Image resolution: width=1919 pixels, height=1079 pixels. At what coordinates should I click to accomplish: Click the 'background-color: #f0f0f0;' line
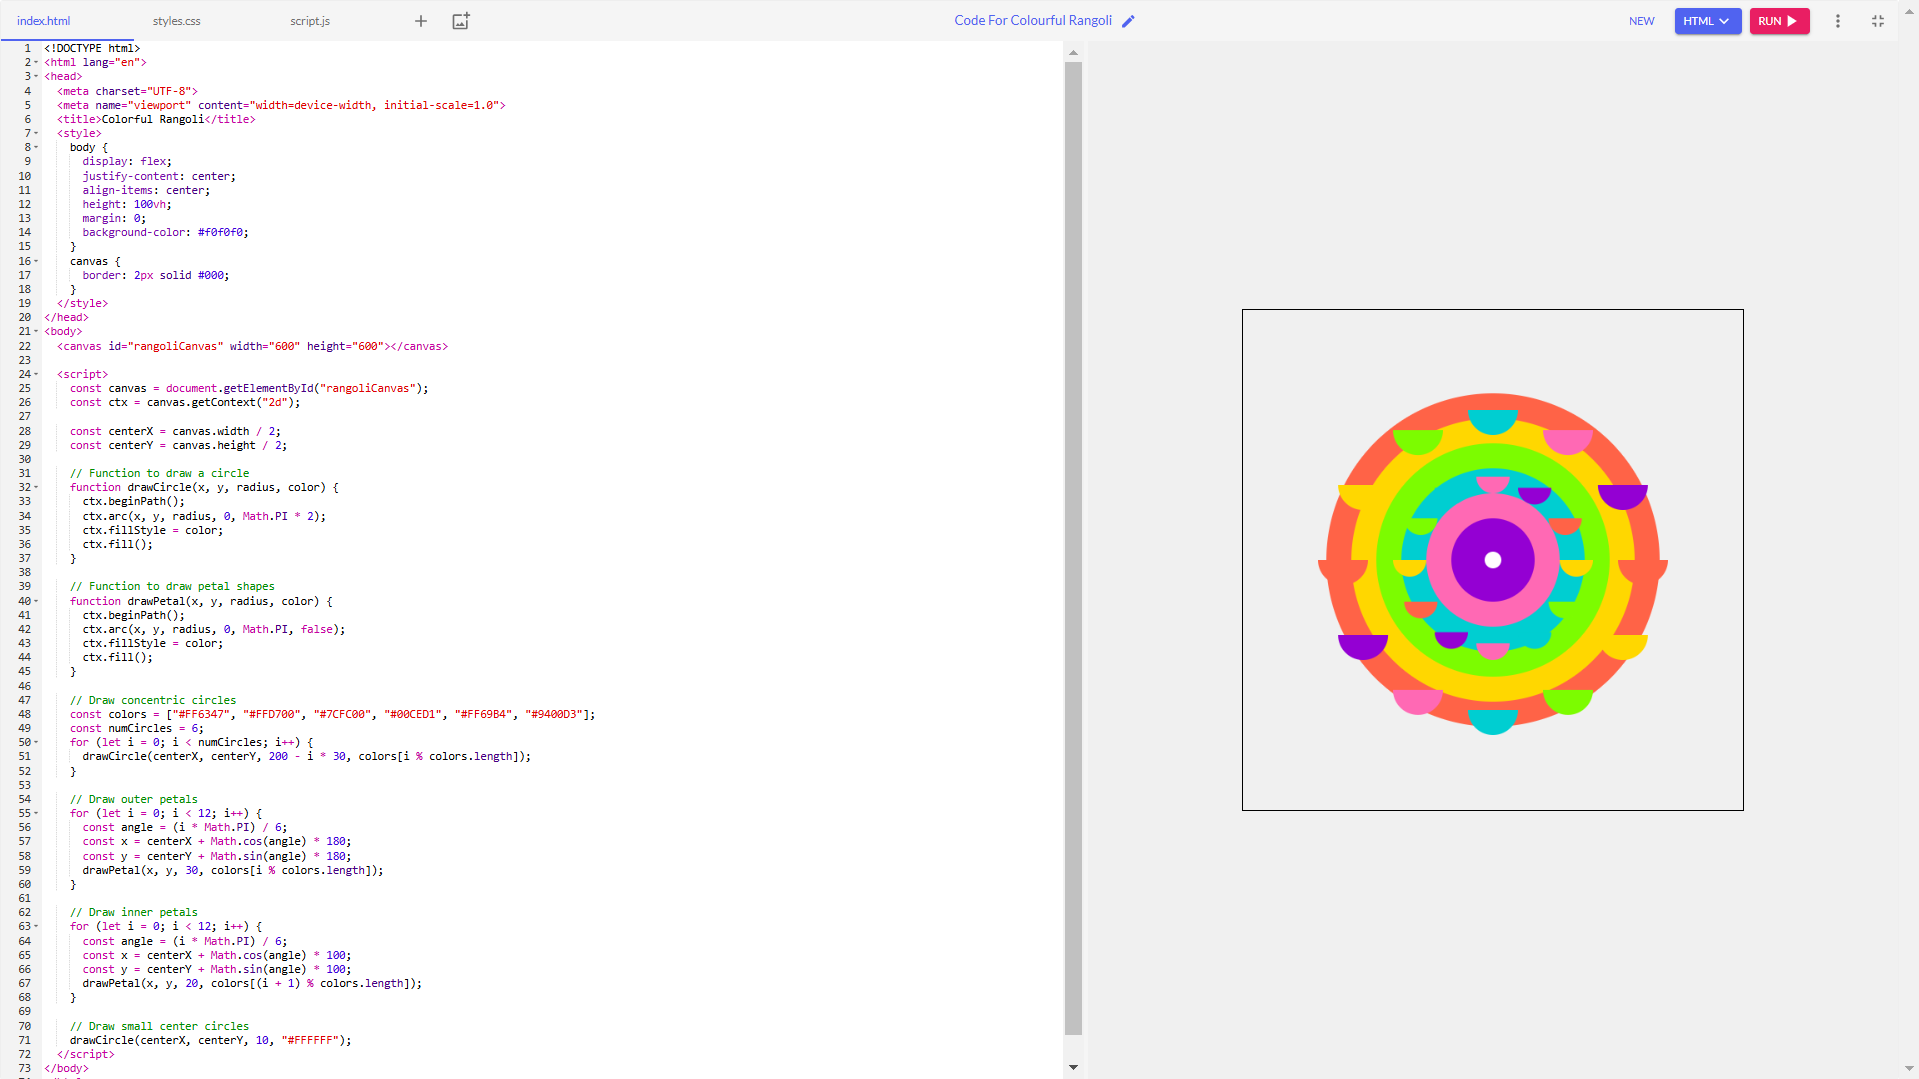[165, 232]
